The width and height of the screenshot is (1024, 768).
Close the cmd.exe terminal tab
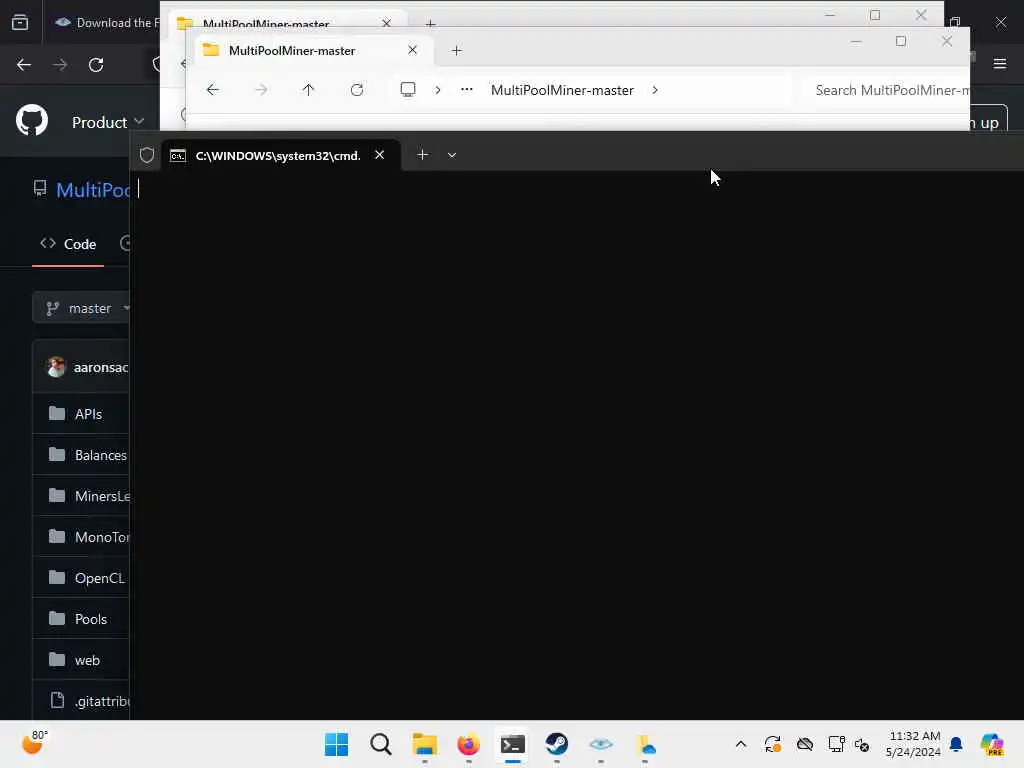(x=379, y=155)
